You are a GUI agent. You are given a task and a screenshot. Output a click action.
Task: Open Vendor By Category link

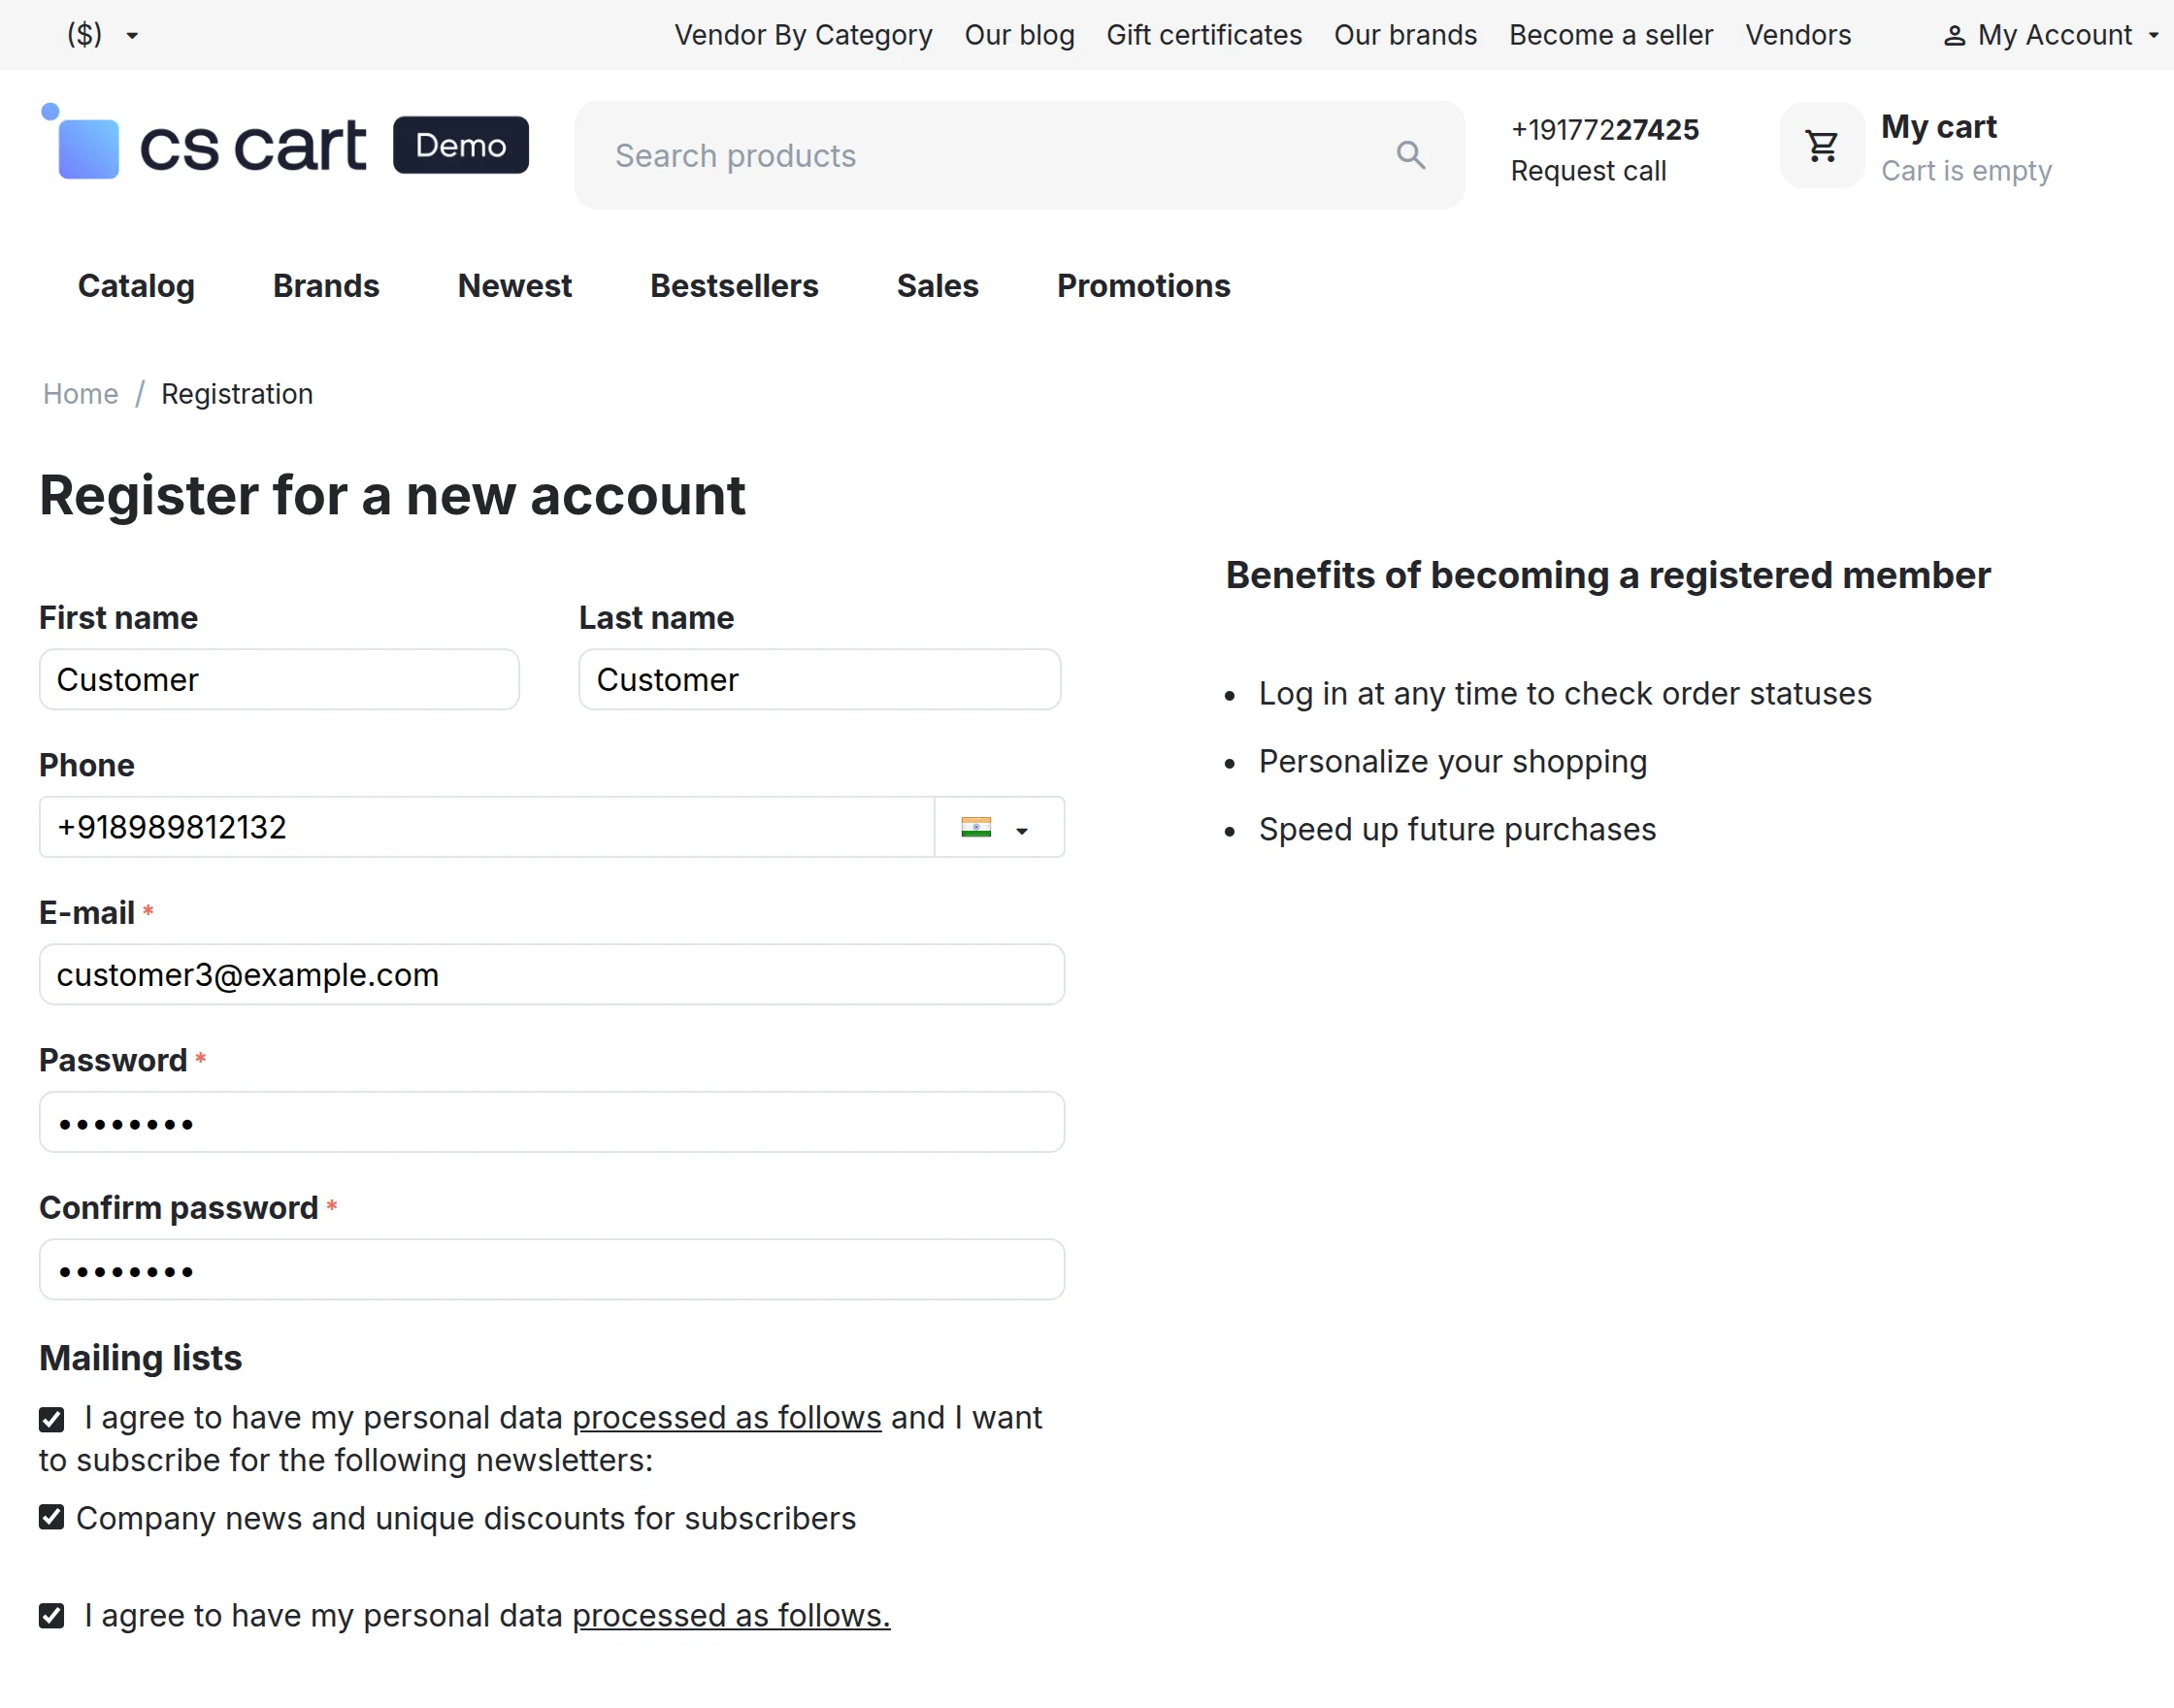click(803, 35)
